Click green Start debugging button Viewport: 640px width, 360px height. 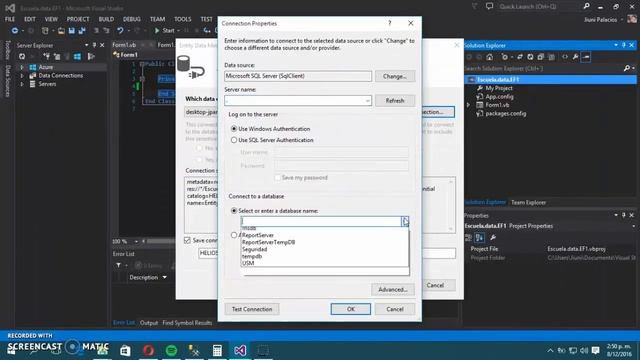point(157,31)
